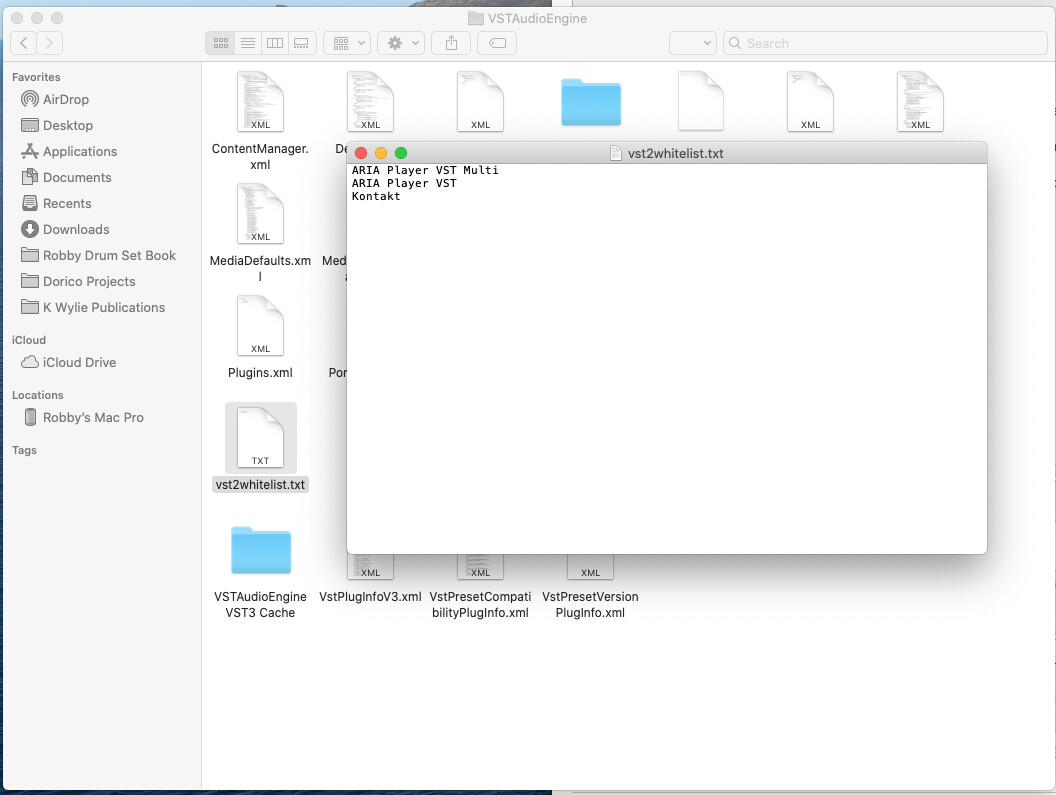The width and height of the screenshot is (1056, 795).
Task: Switch to column view
Action: tap(275, 43)
